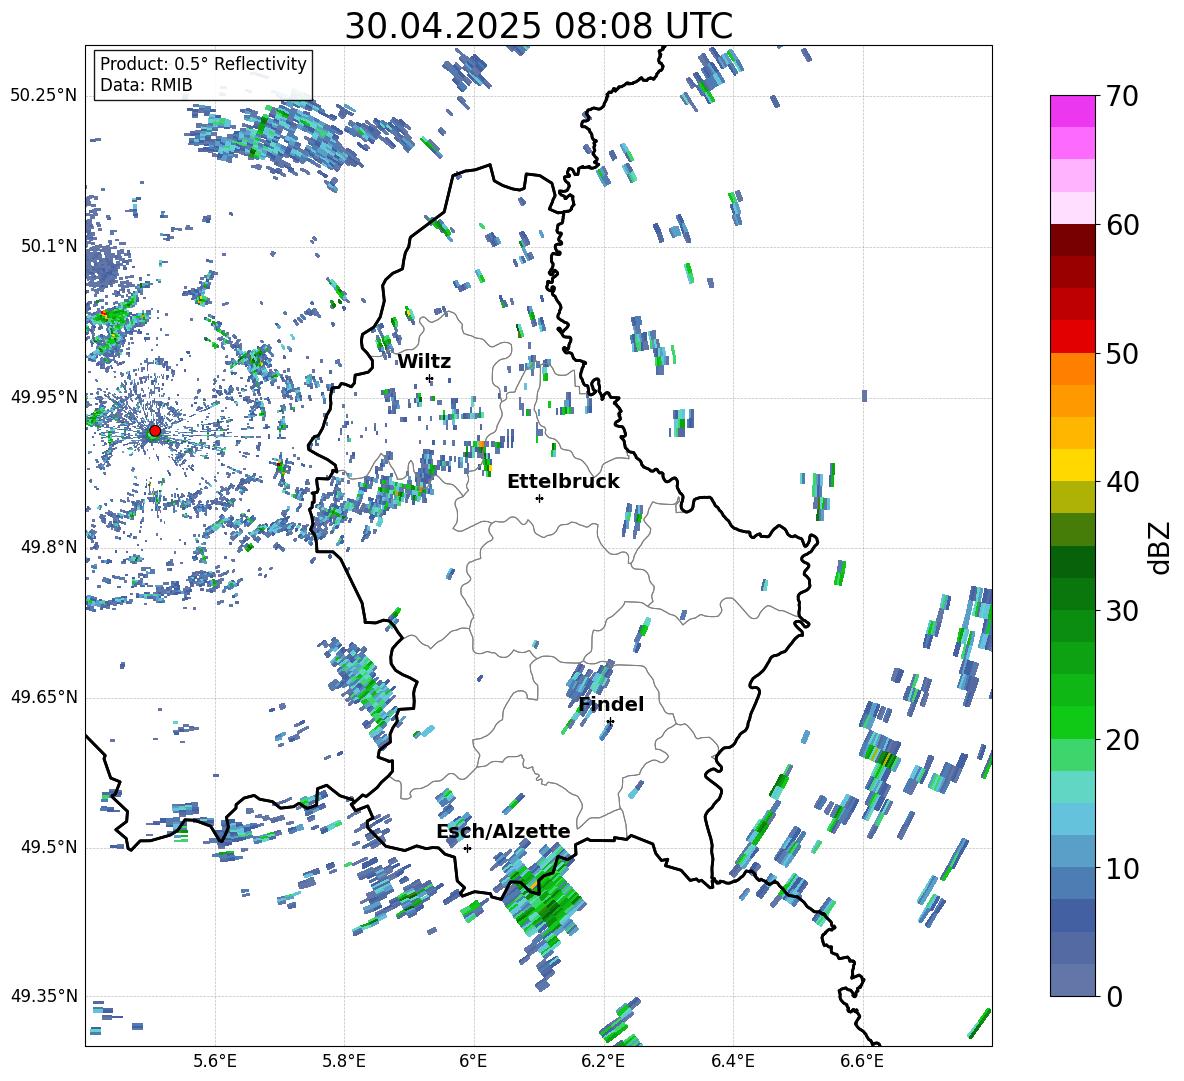1184x1081 pixels.
Task: Click the dBZ colorbar axis label
Action: (x=1159, y=547)
